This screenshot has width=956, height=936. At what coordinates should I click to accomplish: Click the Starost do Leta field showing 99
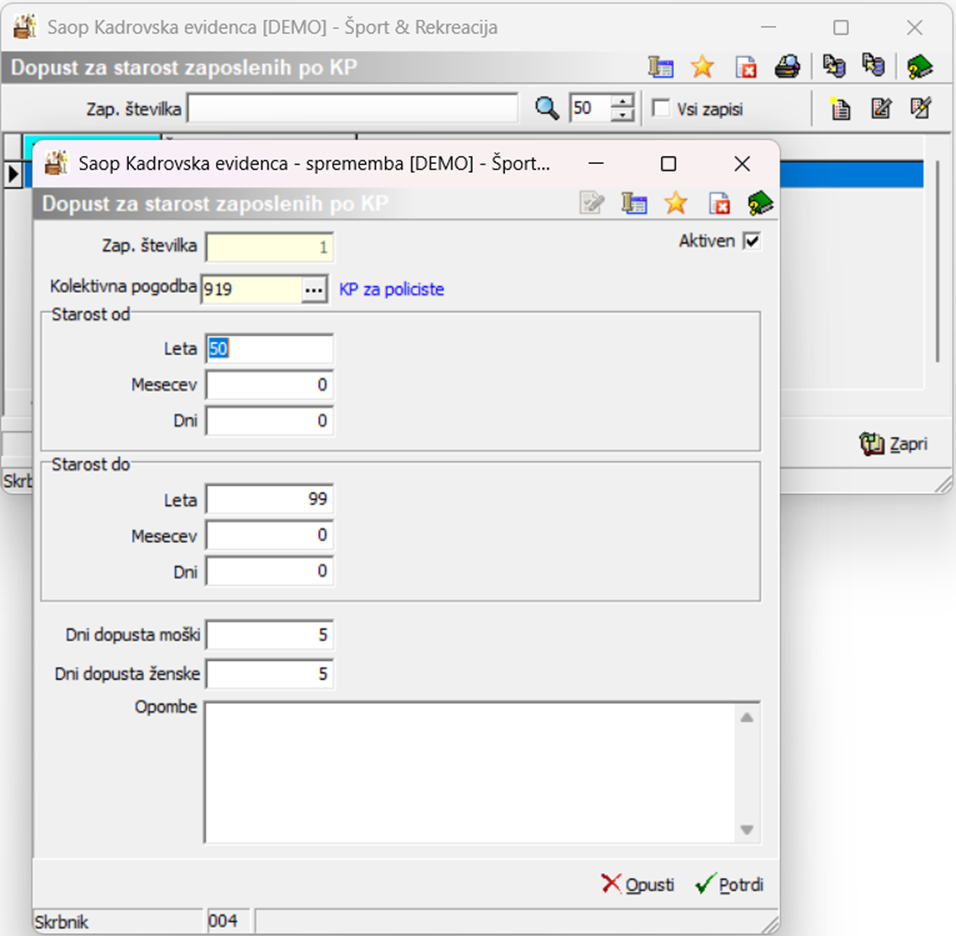pos(269,499)
